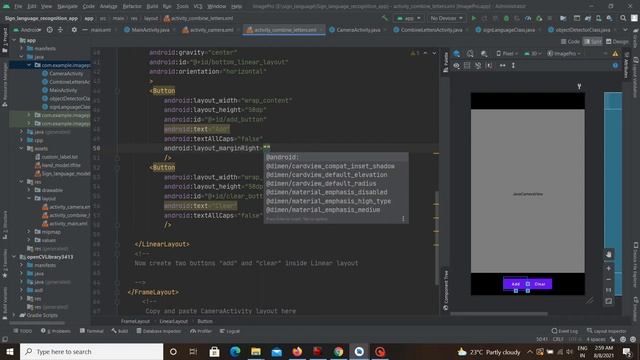Open the Build menu
The height and width of the screenshot is (360, 640).
point(152,6)
